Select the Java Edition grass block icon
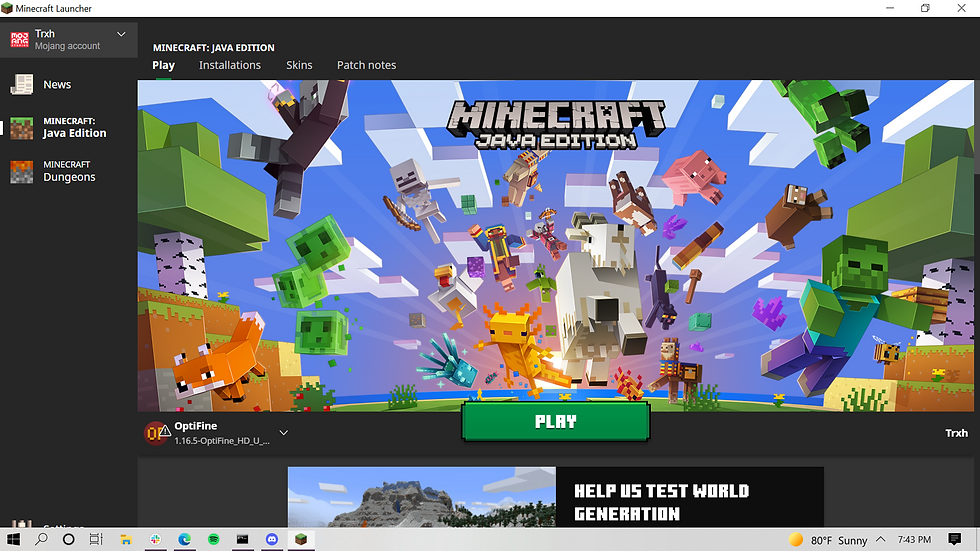Image resolution: width=980 pixels, height=551 pixels. [x=21, y=127]
